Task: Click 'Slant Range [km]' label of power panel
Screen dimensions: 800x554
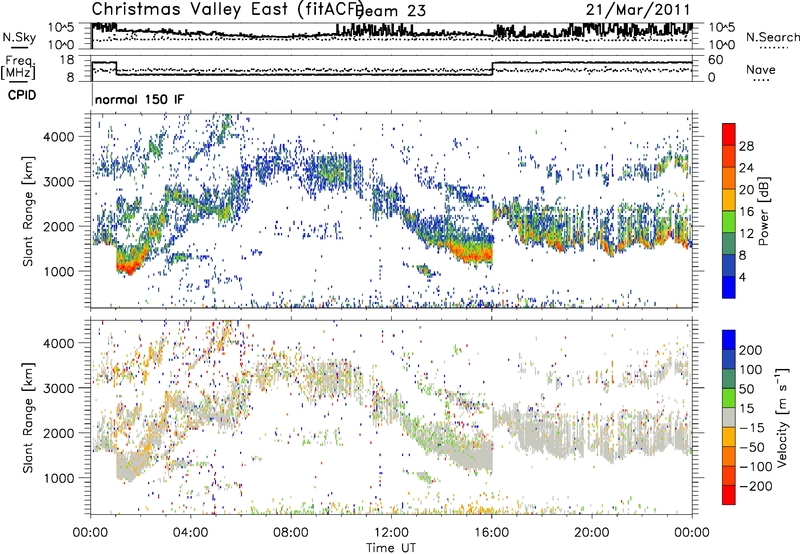Action: pyautogui.click(x=28, y=211)
